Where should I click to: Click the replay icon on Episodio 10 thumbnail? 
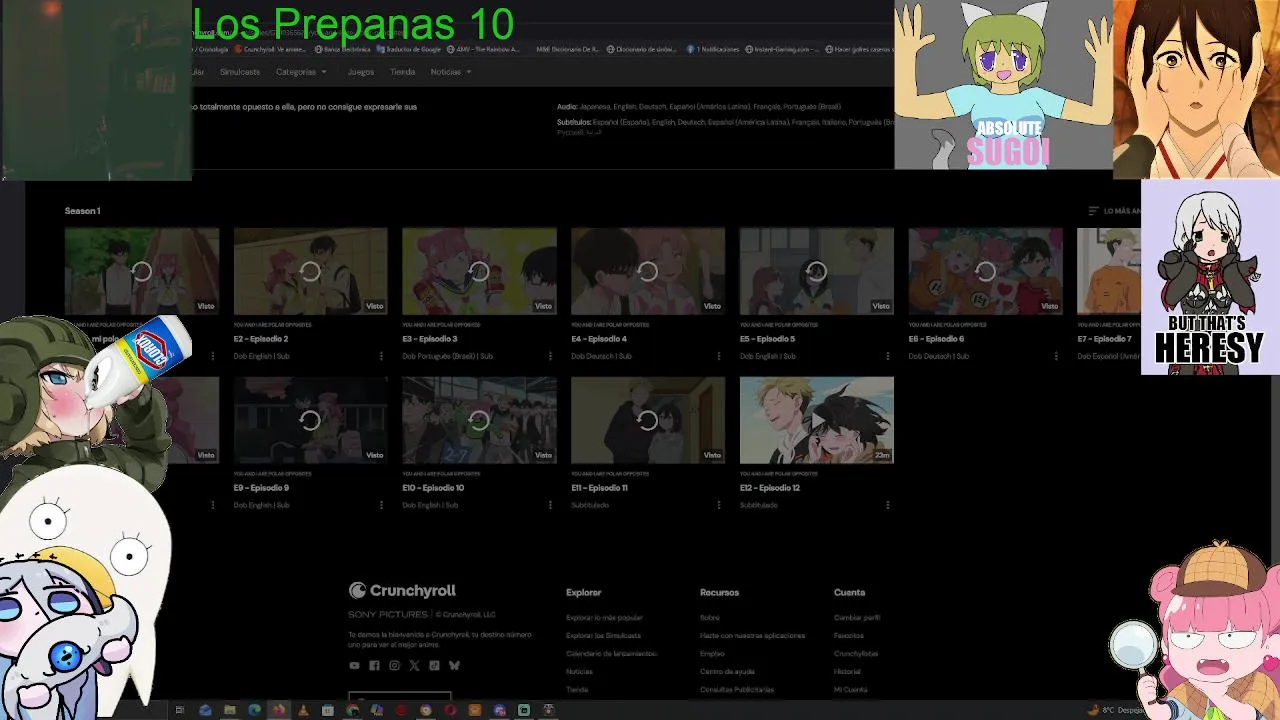coord(479,421)
